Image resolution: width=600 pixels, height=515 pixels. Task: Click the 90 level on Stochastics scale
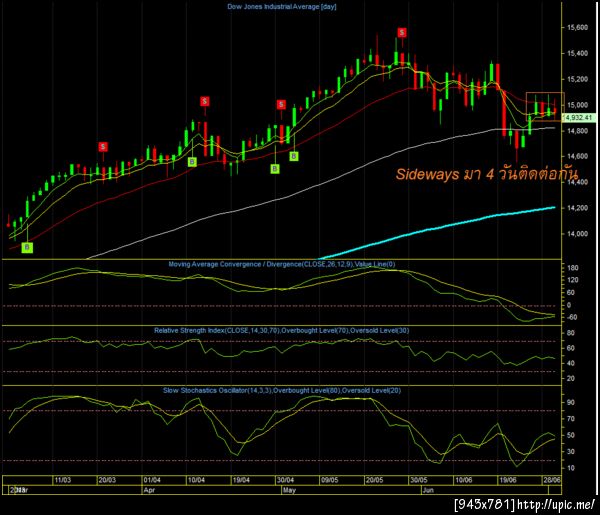571,402
